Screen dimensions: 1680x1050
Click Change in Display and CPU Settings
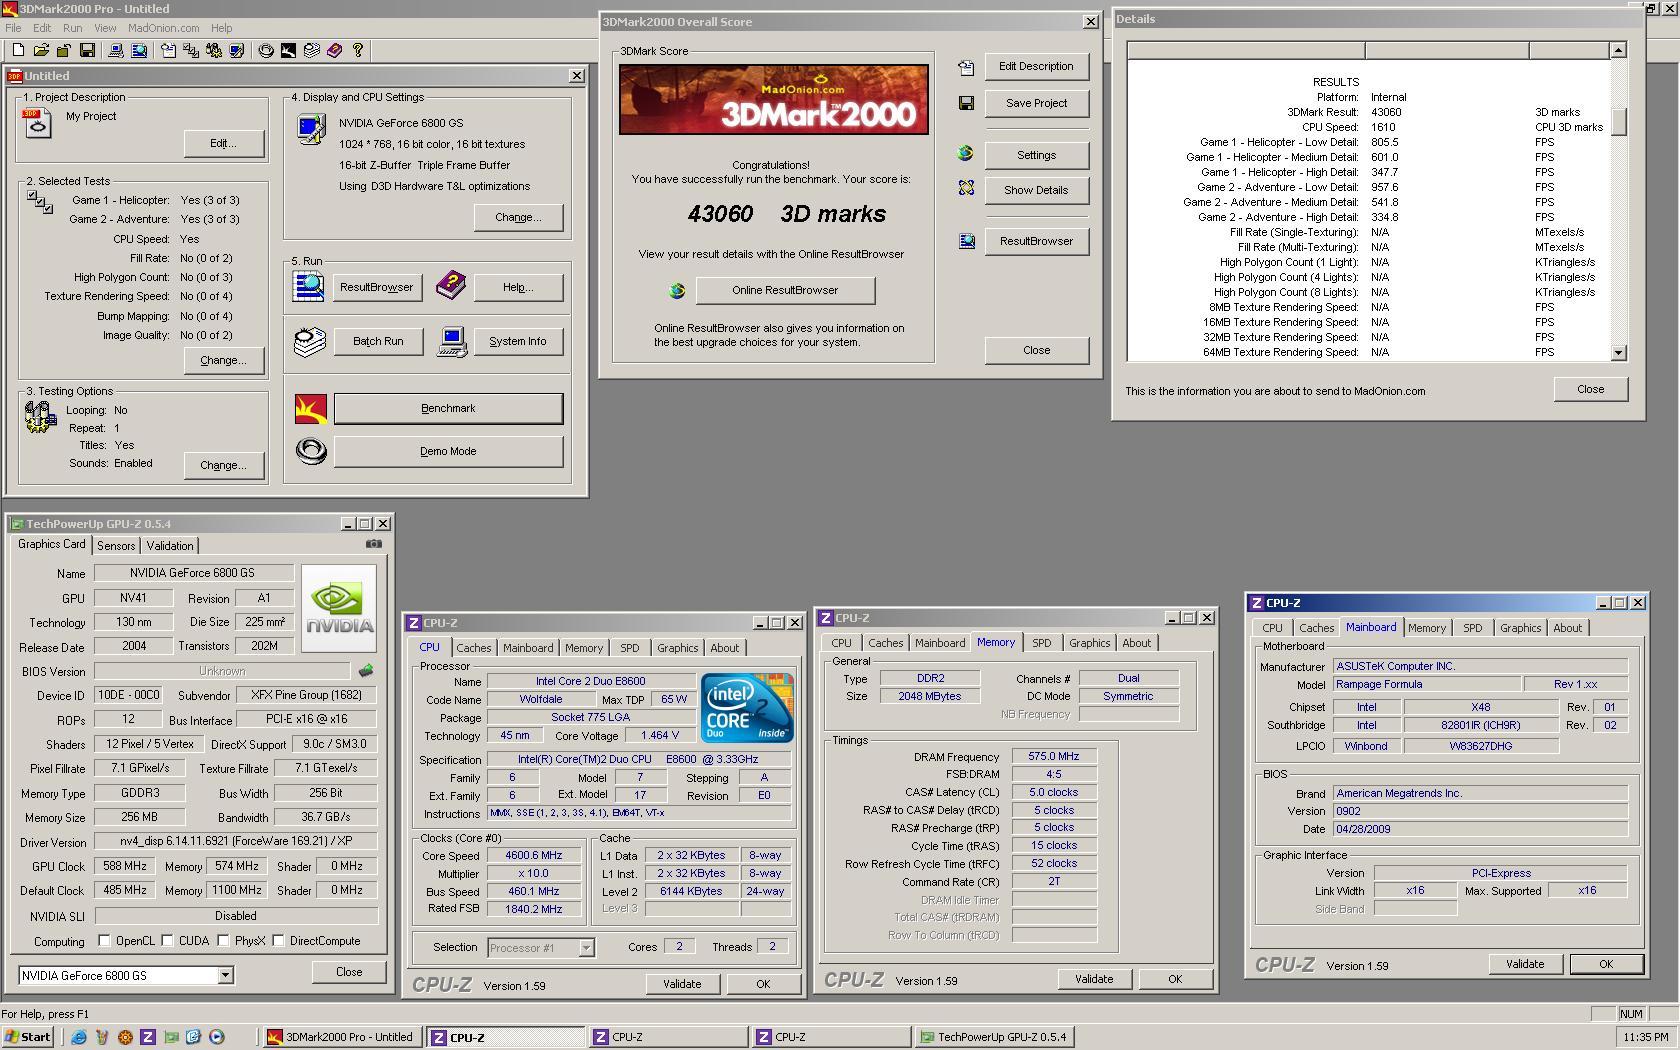click(x=518, y=217)
